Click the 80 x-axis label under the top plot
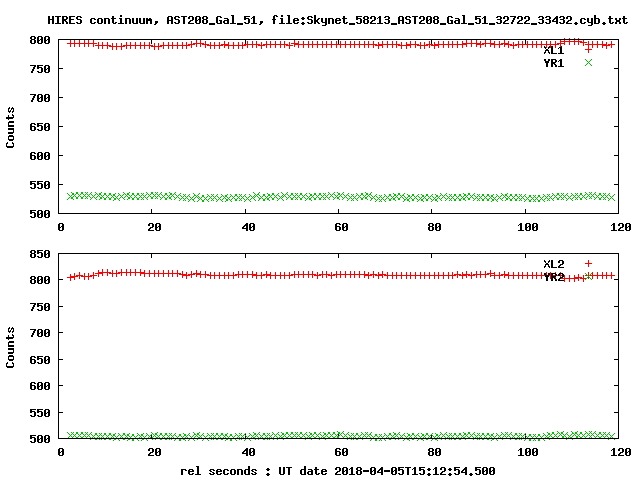 coord(434,227)
